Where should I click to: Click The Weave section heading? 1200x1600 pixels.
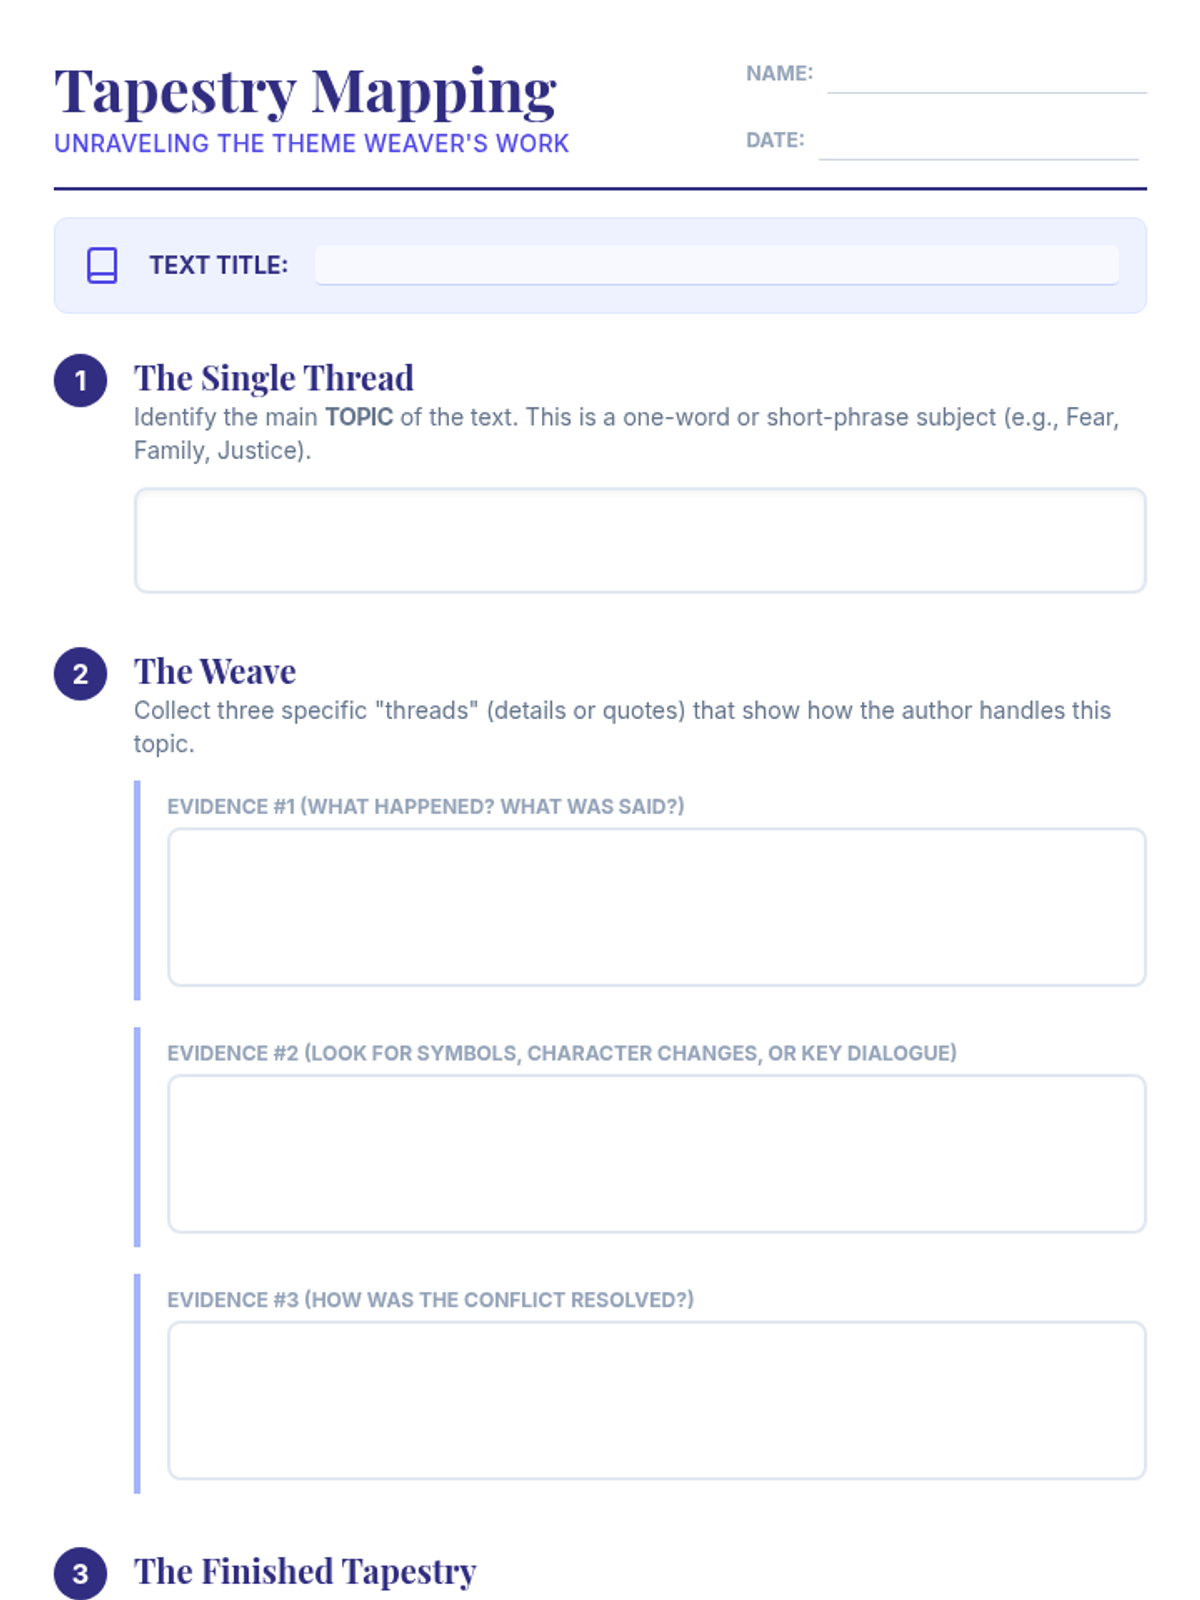[215, 671]
